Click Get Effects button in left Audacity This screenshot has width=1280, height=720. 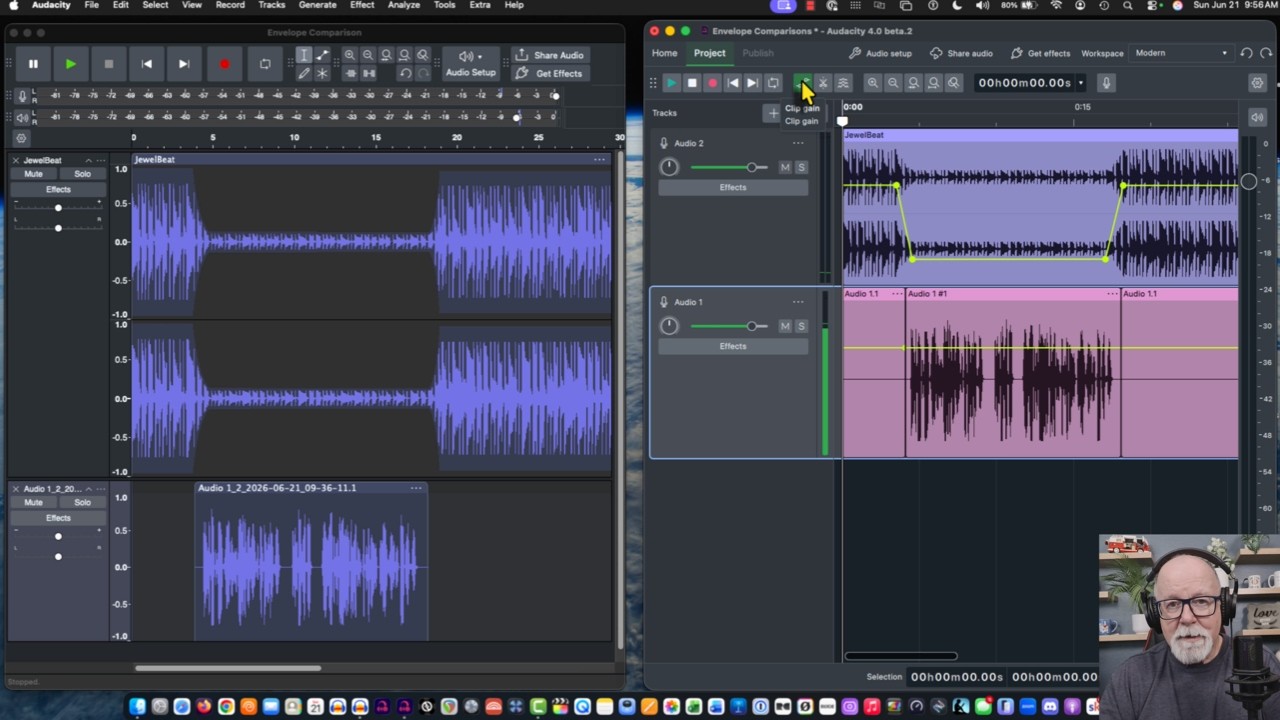[x=549, y=74]
